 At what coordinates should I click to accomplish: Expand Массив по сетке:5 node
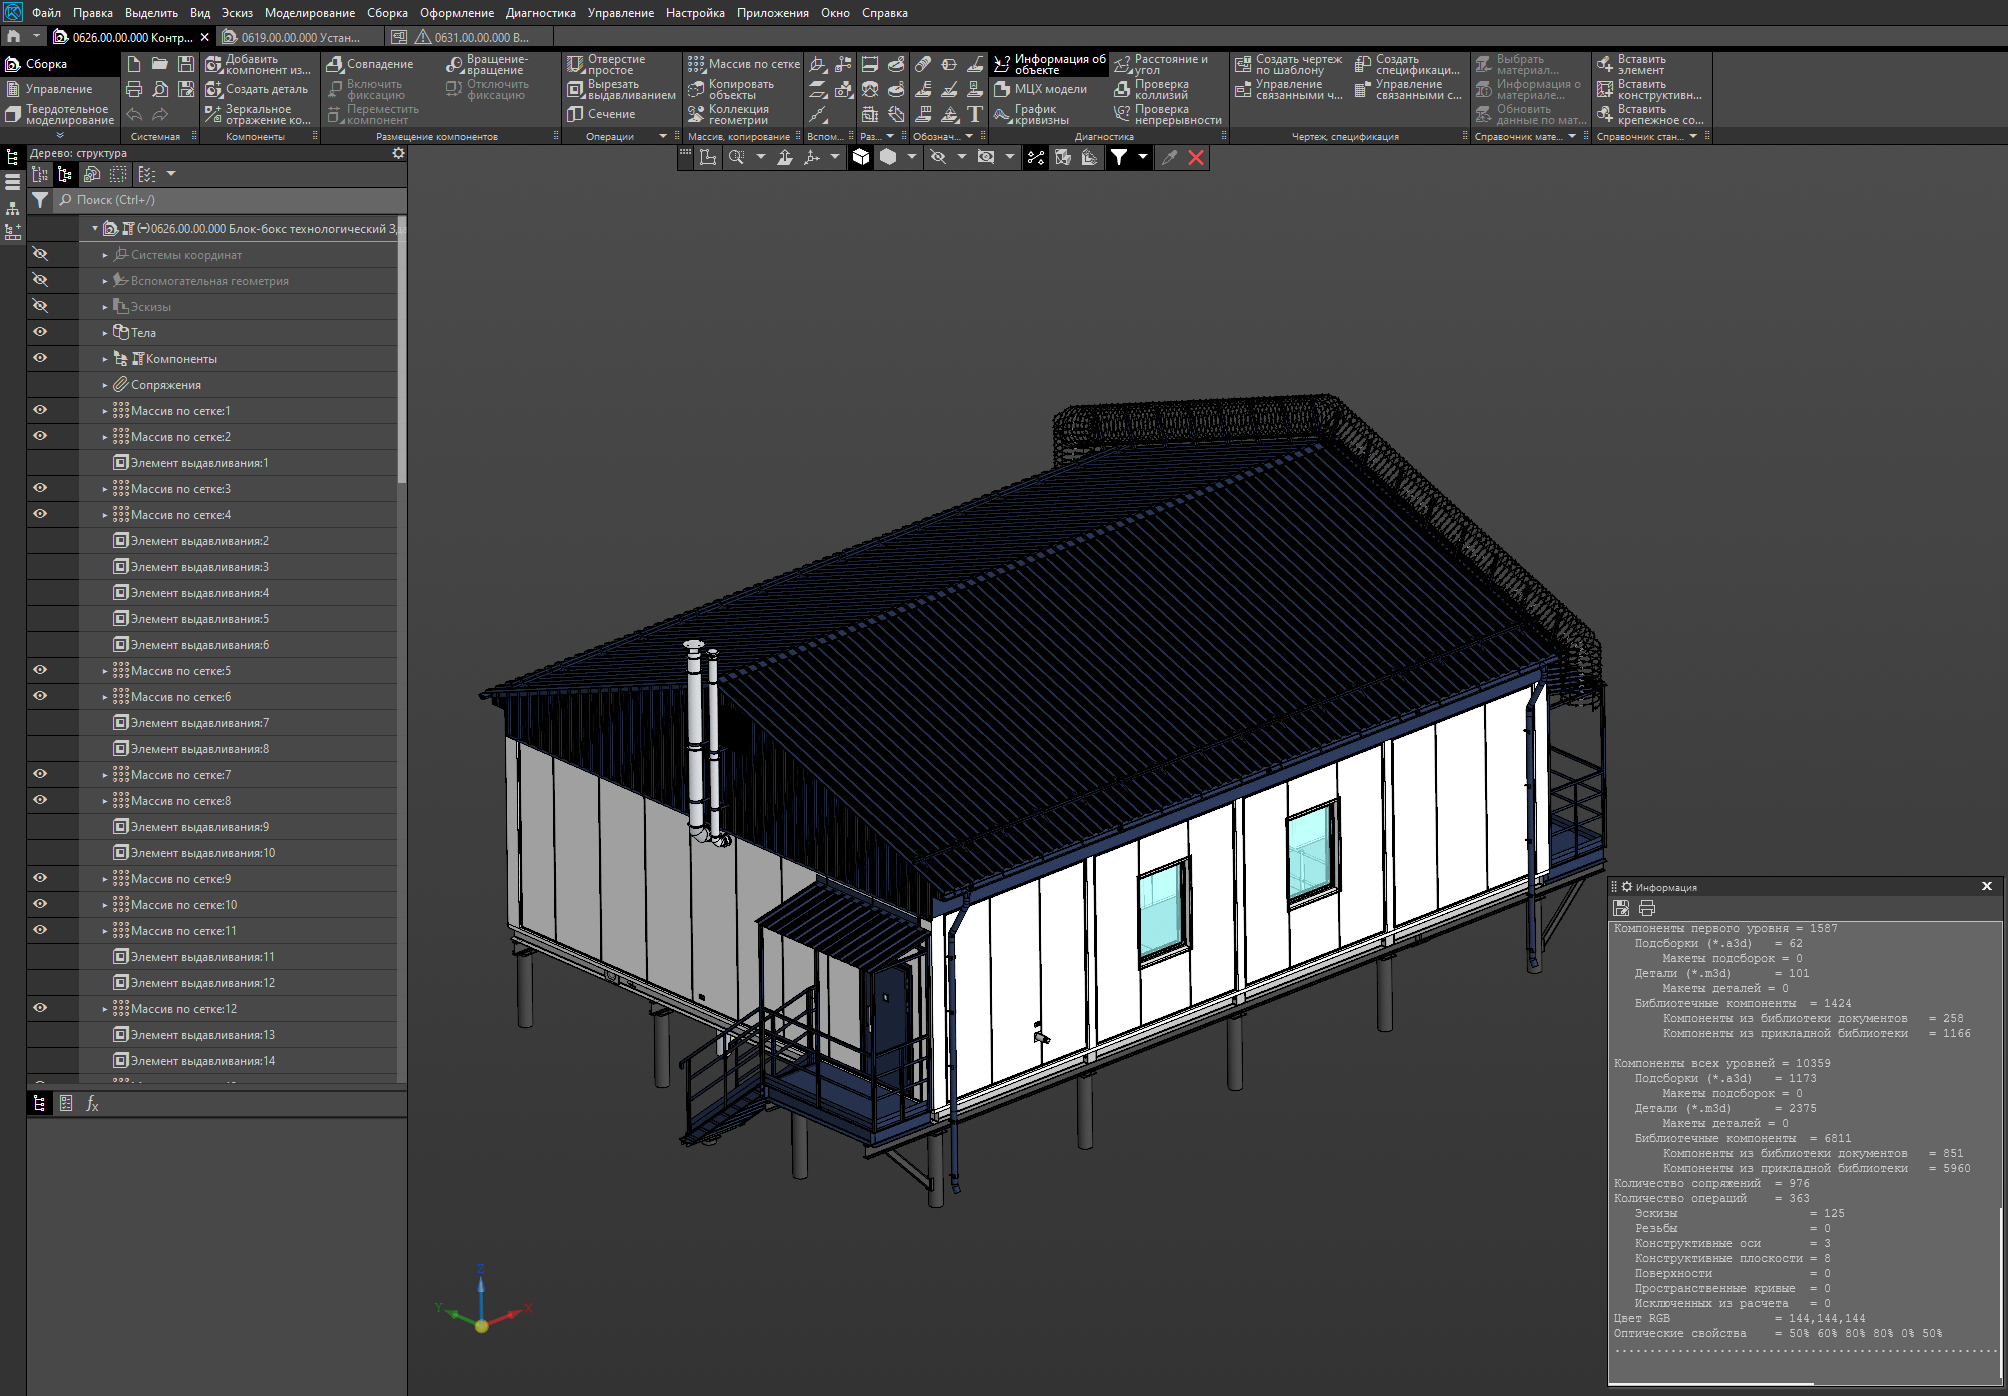click(x=105, y=671)
